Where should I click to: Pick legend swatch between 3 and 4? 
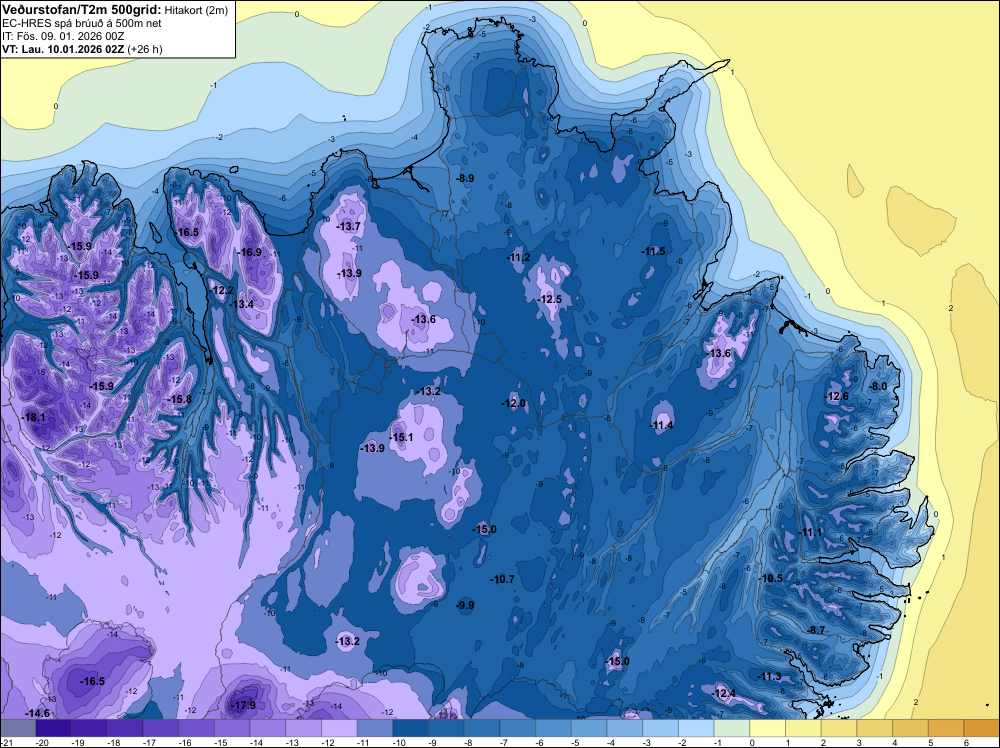point(875,728)
